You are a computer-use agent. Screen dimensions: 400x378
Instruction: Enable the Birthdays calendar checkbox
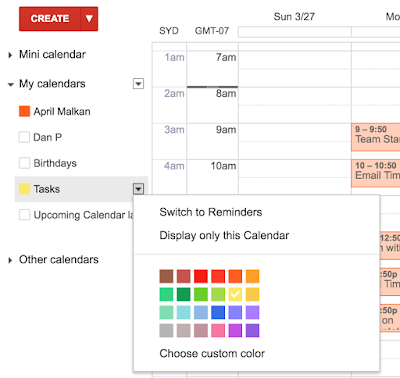(x=24, y=163)
